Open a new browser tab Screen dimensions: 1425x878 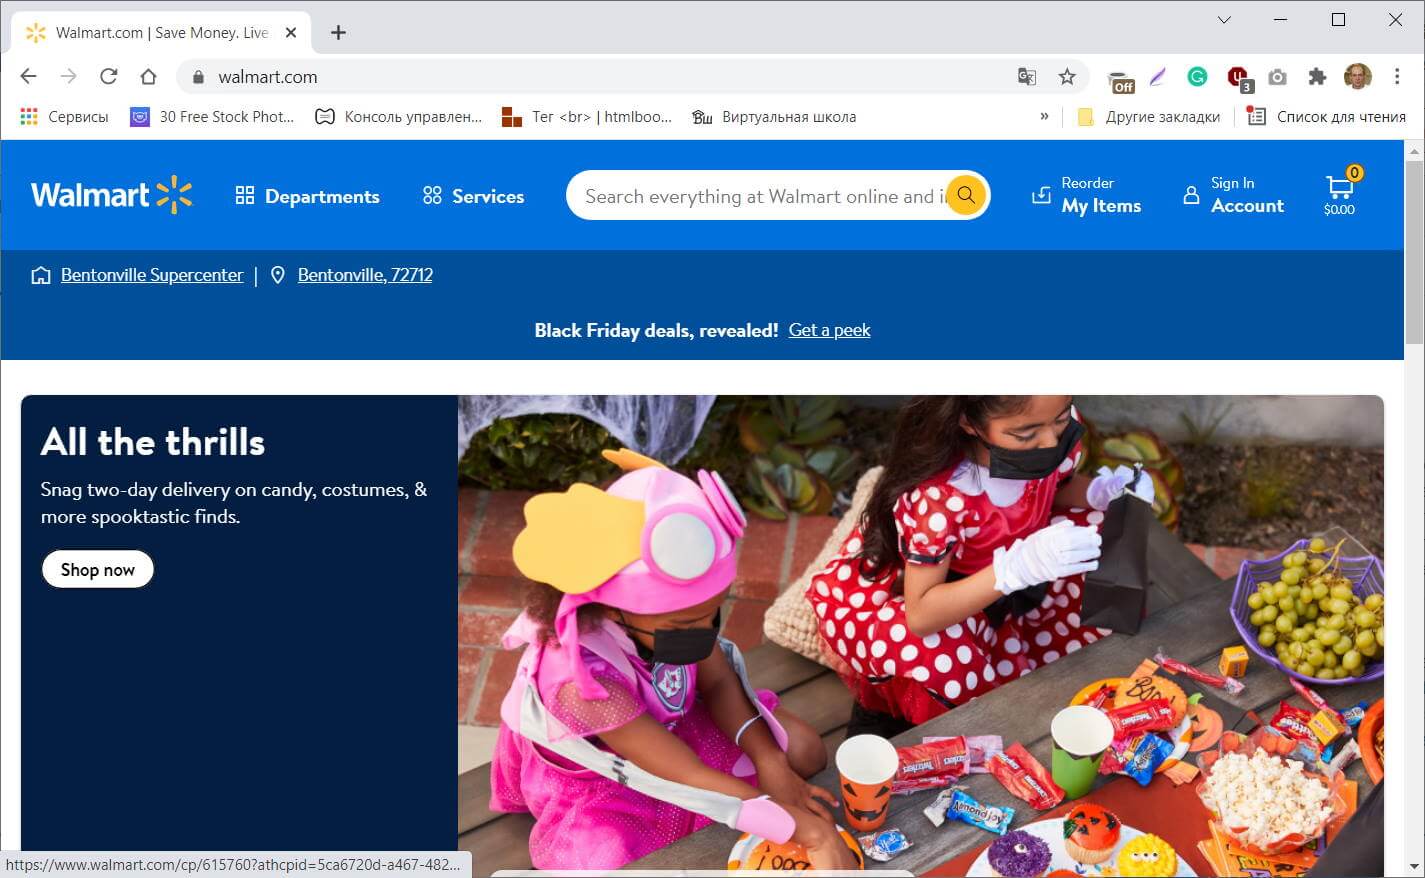pyautogui.click(x=338, y=33)
